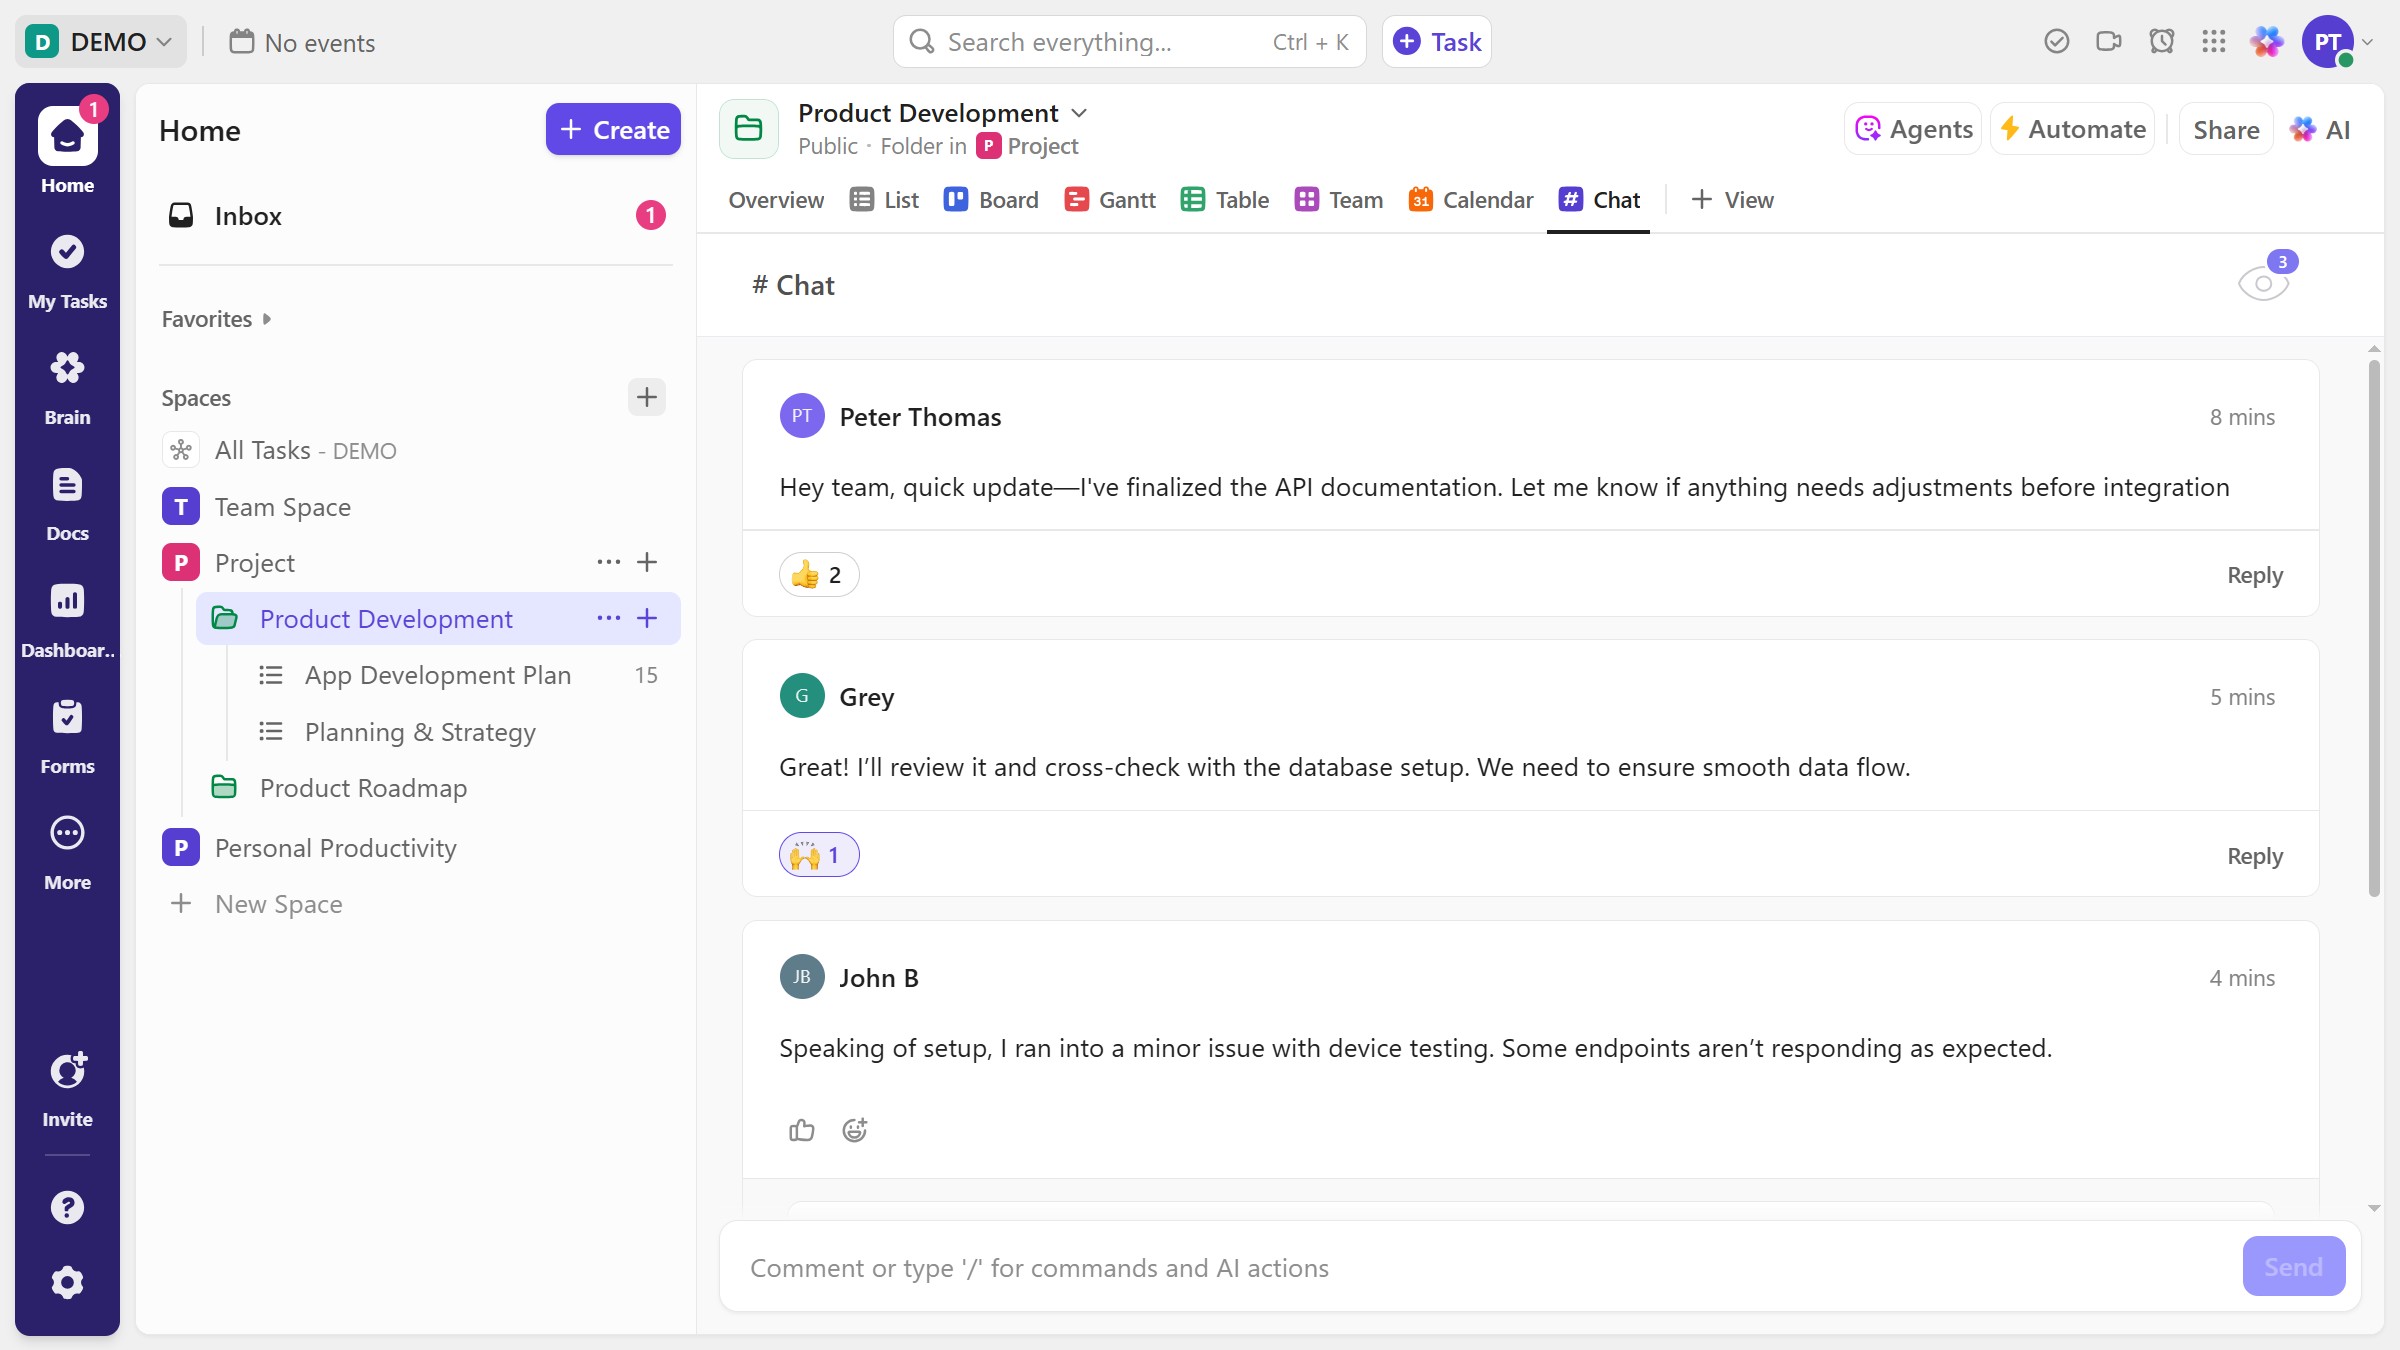Select the Forms icon in sidebar

pos(66,733)
